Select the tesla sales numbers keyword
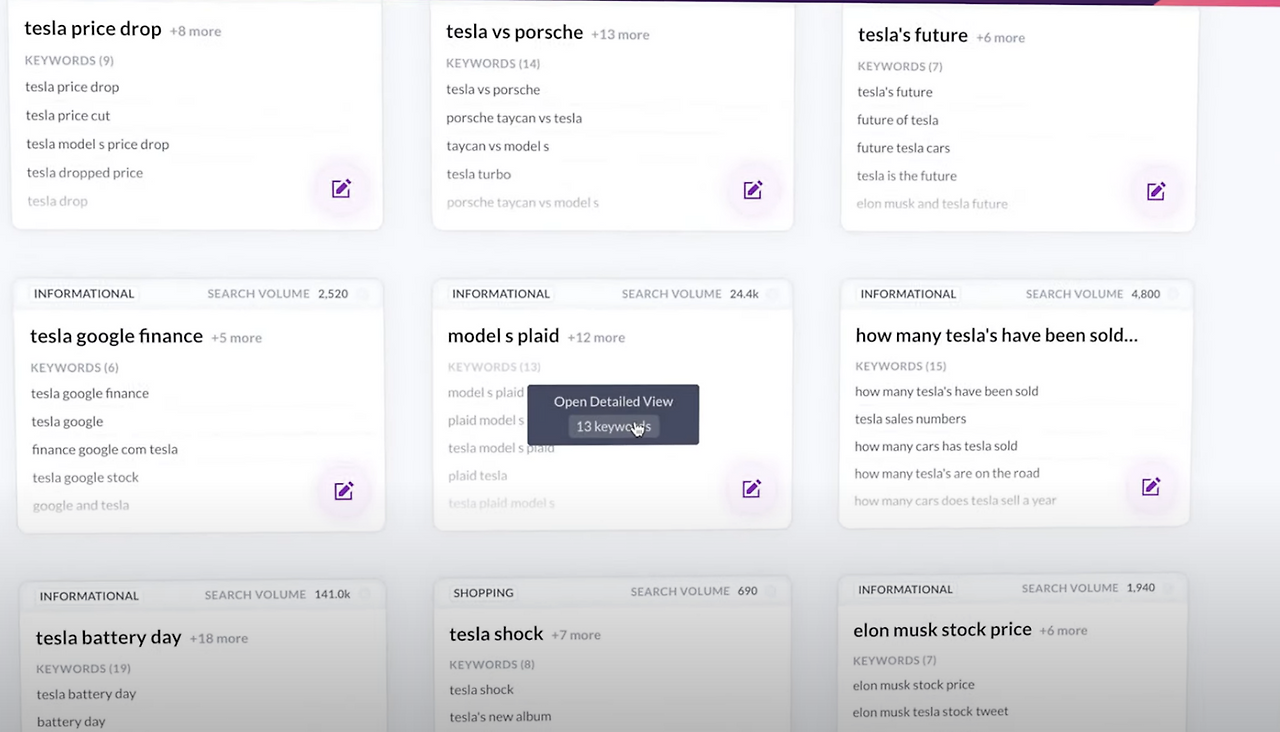Image resolution: width=1280 pixels, height=732 pixels. (x=910, y=419)
